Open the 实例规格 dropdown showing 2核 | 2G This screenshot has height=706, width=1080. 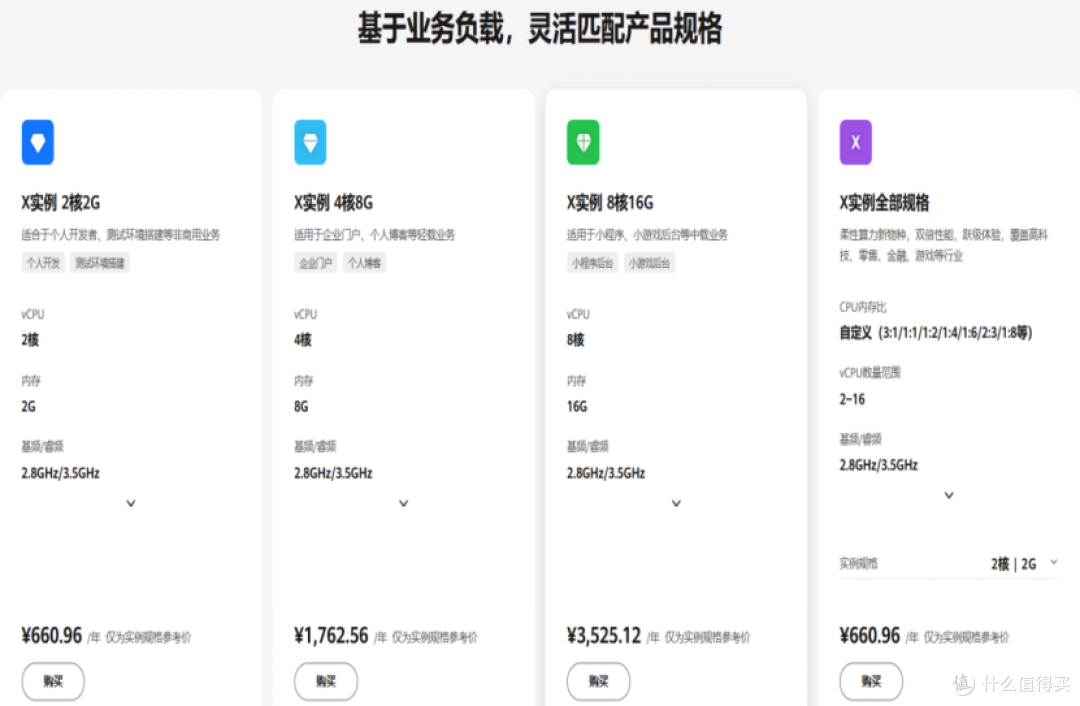pos(948,564)
